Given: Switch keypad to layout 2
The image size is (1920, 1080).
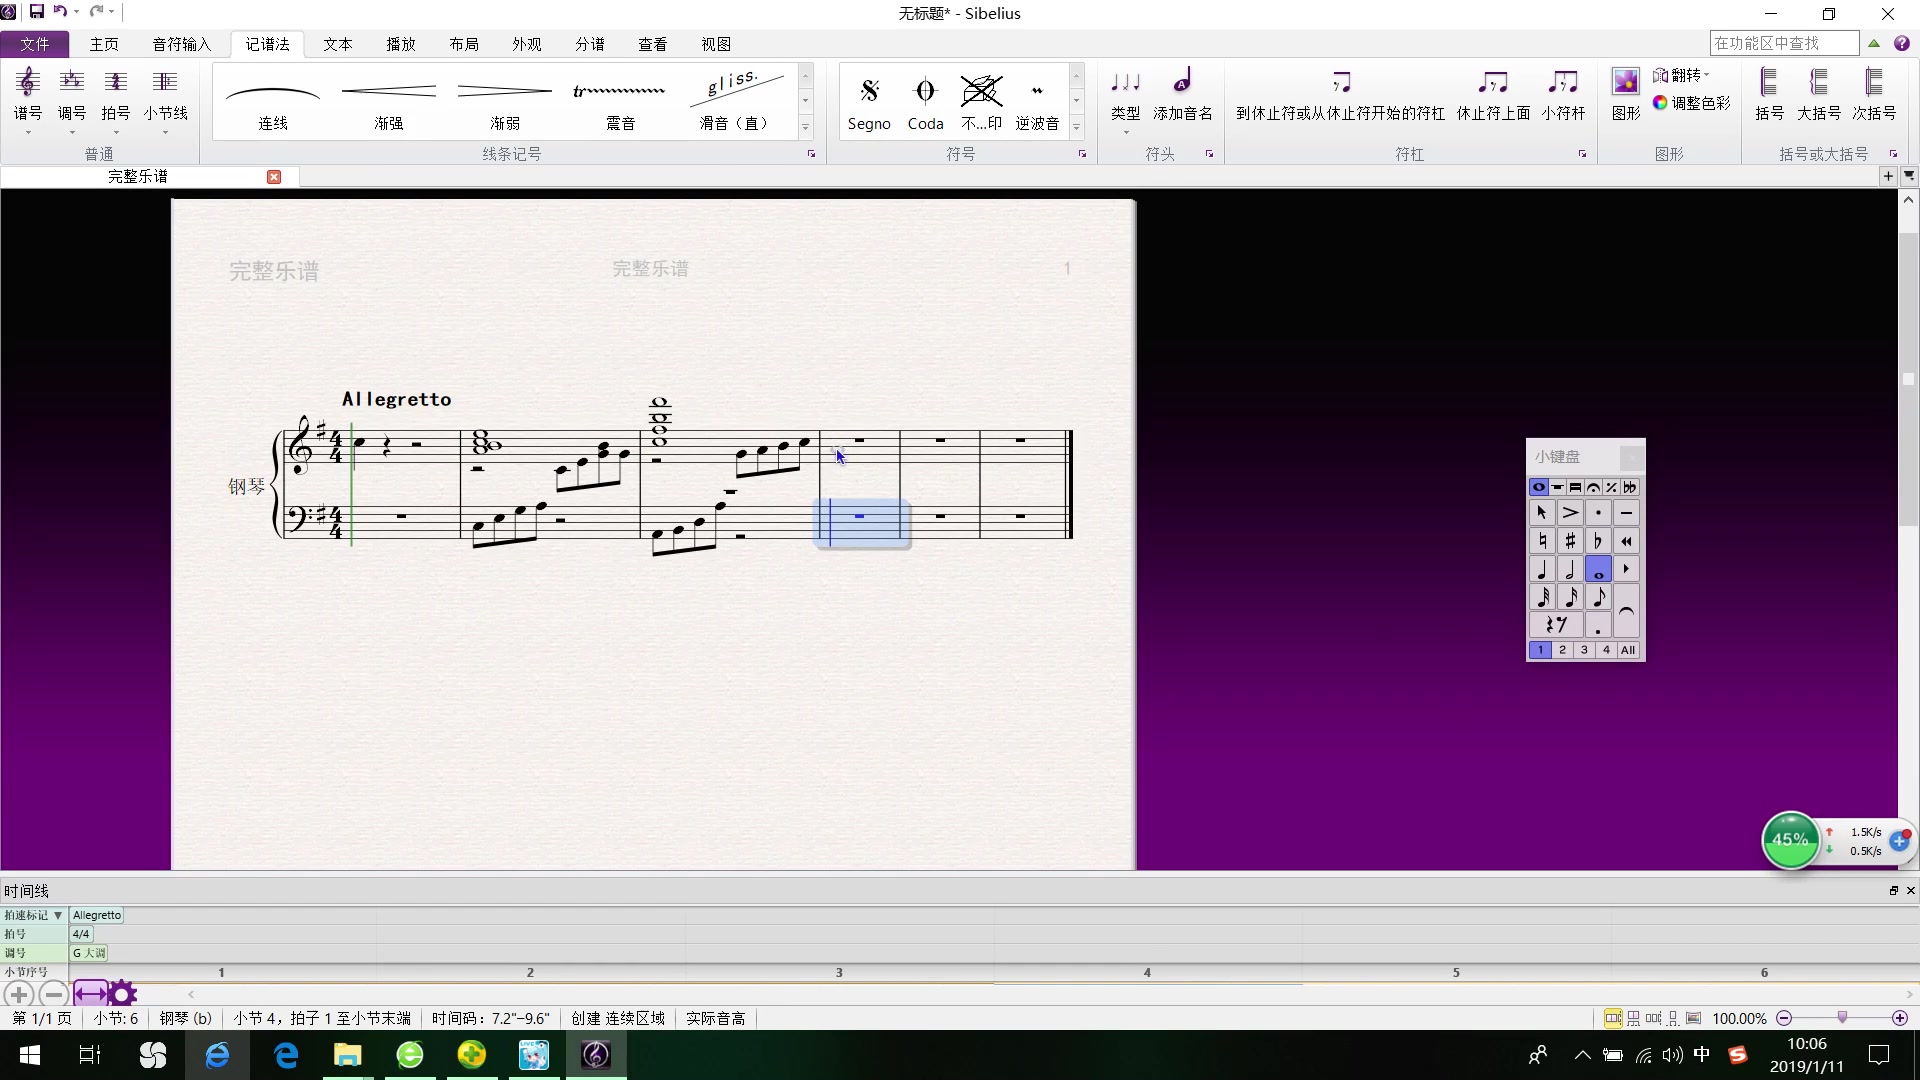Looking at the screenshot, I should click(x=1562, y=650).
